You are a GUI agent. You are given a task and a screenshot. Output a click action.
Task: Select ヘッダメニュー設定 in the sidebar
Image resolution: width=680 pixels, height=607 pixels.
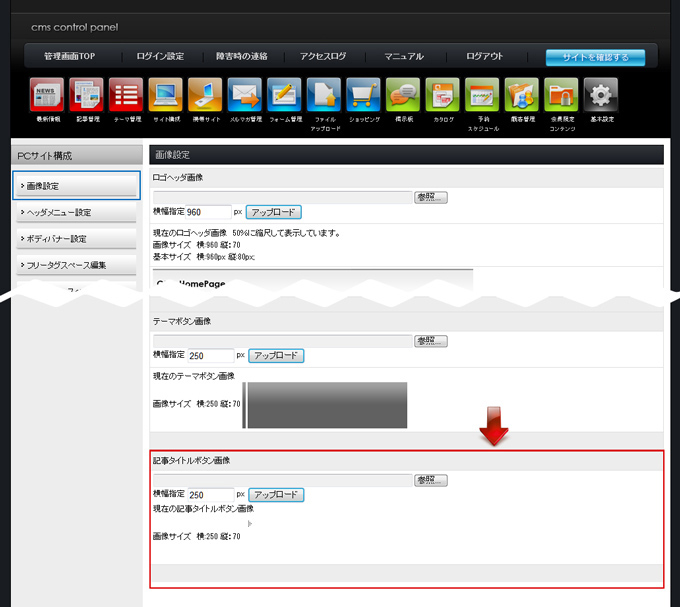(76, 212)
